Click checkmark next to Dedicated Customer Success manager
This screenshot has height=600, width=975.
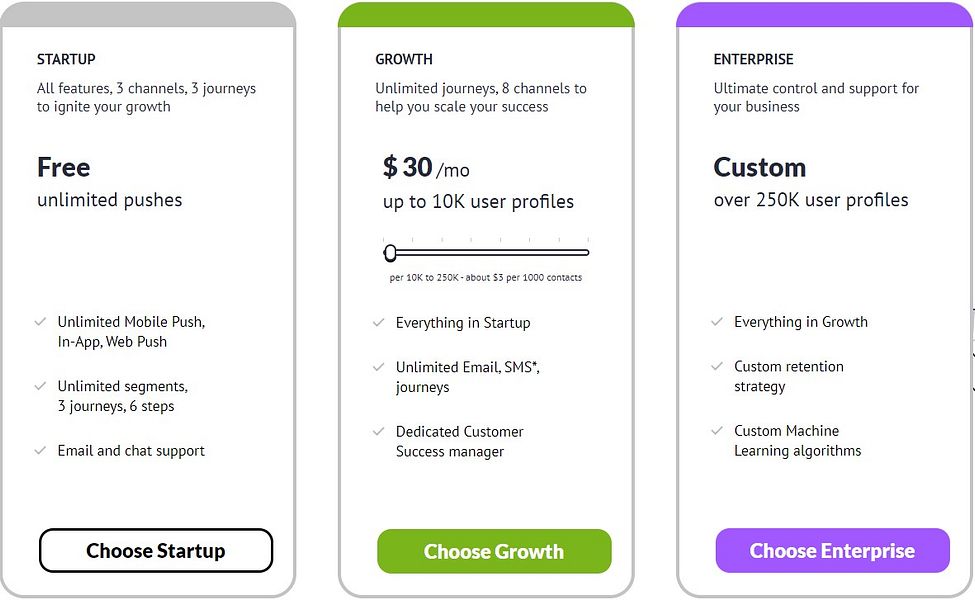tap(379, 432)
